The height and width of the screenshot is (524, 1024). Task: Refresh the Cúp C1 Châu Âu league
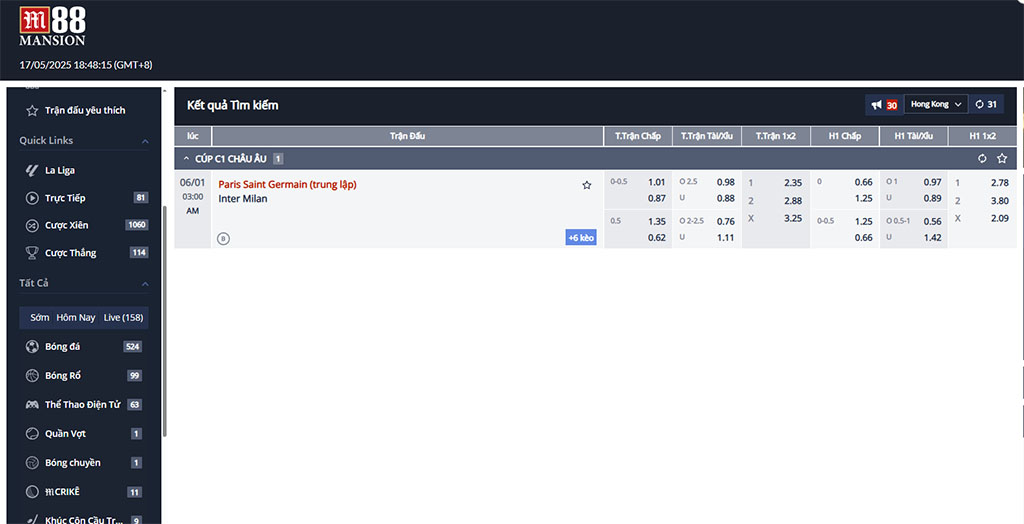click(x=982, y=159)
